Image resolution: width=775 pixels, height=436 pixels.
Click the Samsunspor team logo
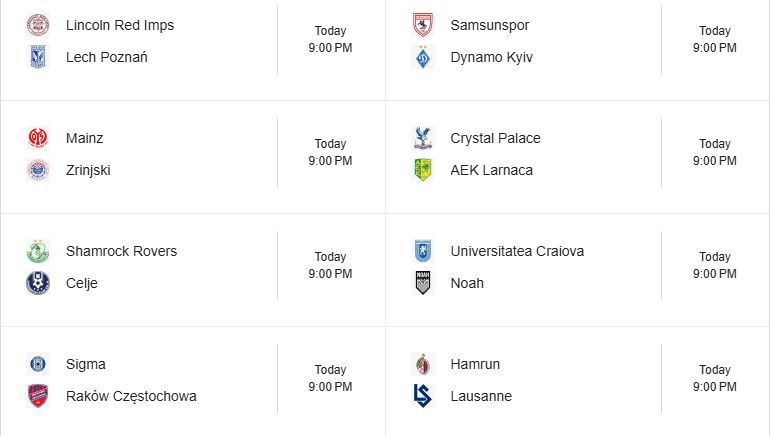(423, 25)
